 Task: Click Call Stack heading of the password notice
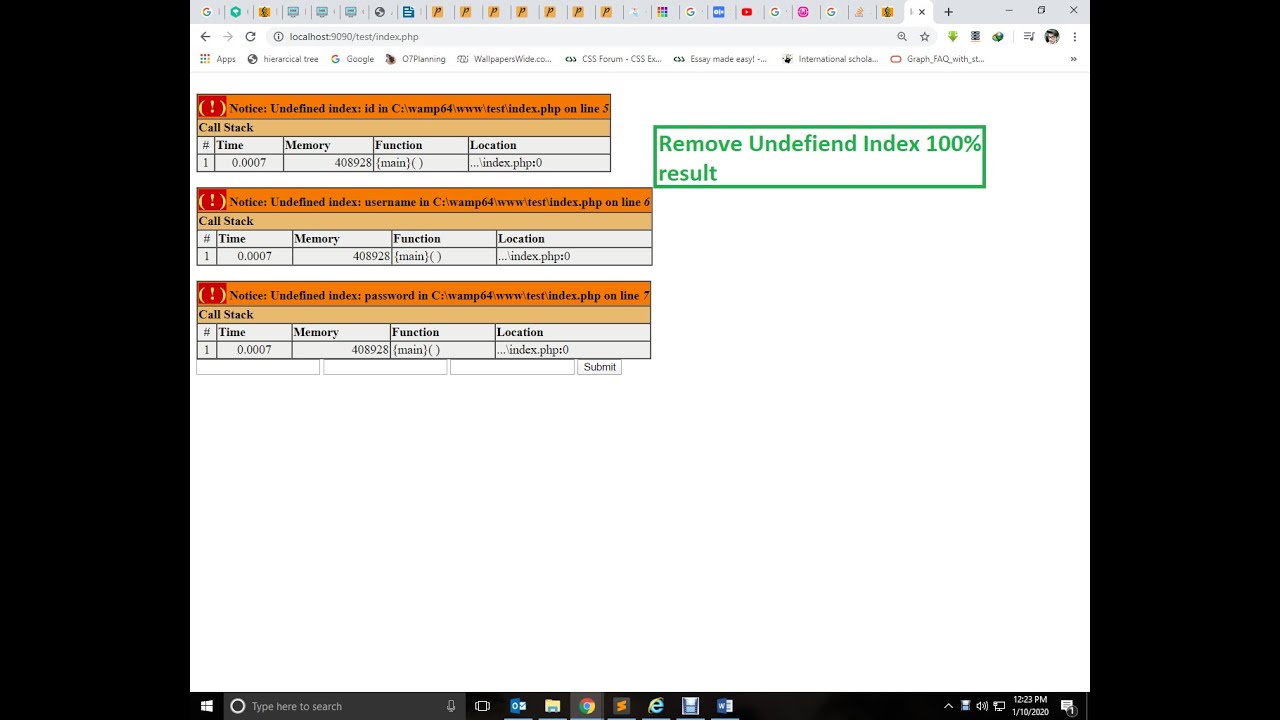(226, 315)
